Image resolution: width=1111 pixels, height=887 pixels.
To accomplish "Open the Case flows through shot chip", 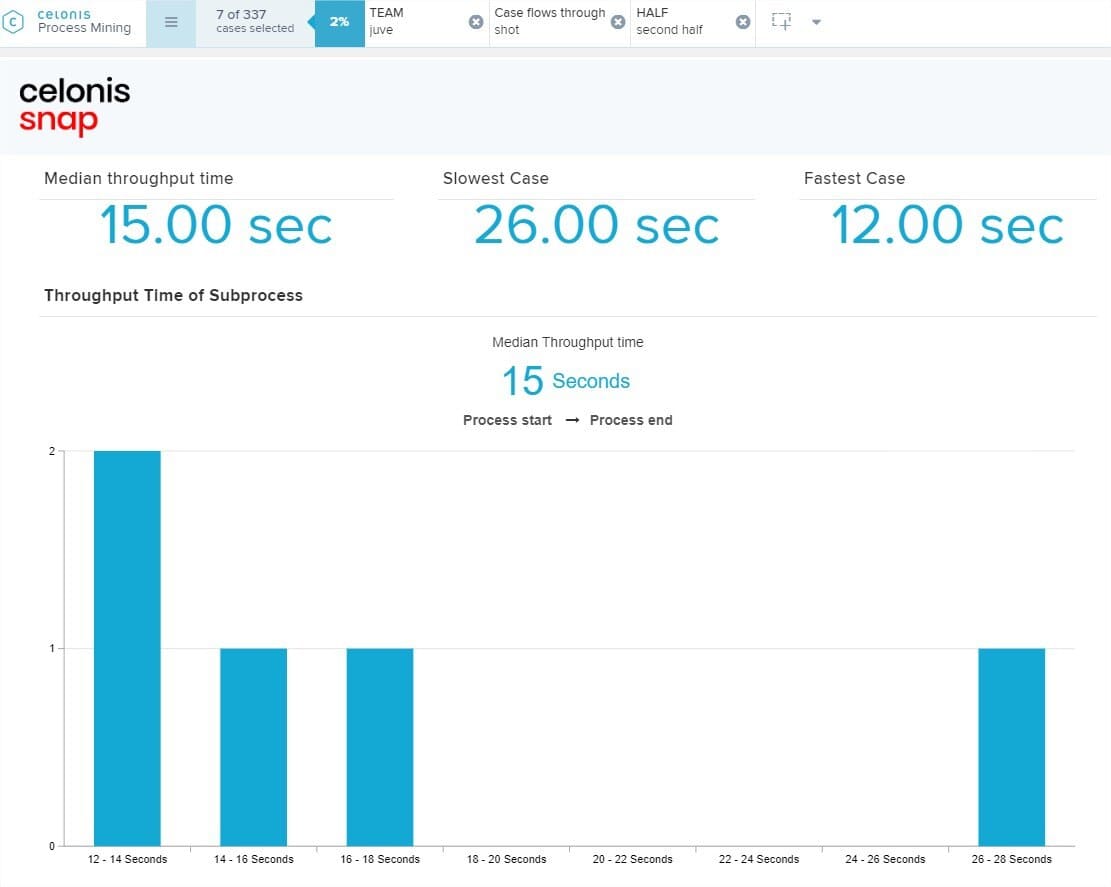I will click(x=549, y=22).
